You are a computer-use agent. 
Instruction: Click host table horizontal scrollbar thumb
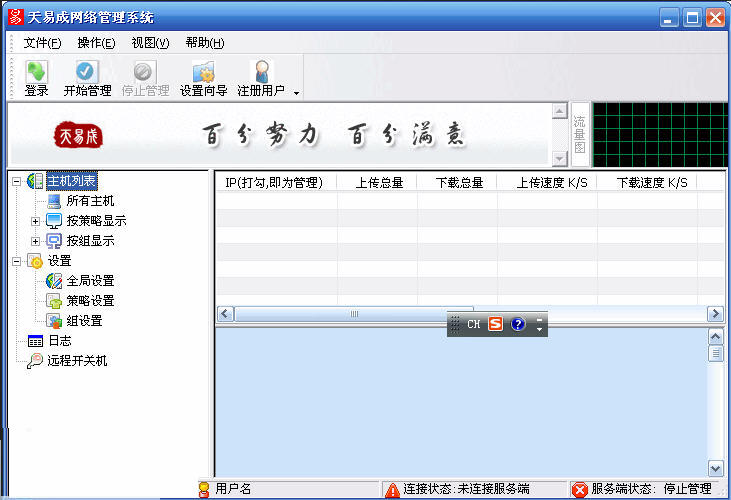(x=354, y=314)
